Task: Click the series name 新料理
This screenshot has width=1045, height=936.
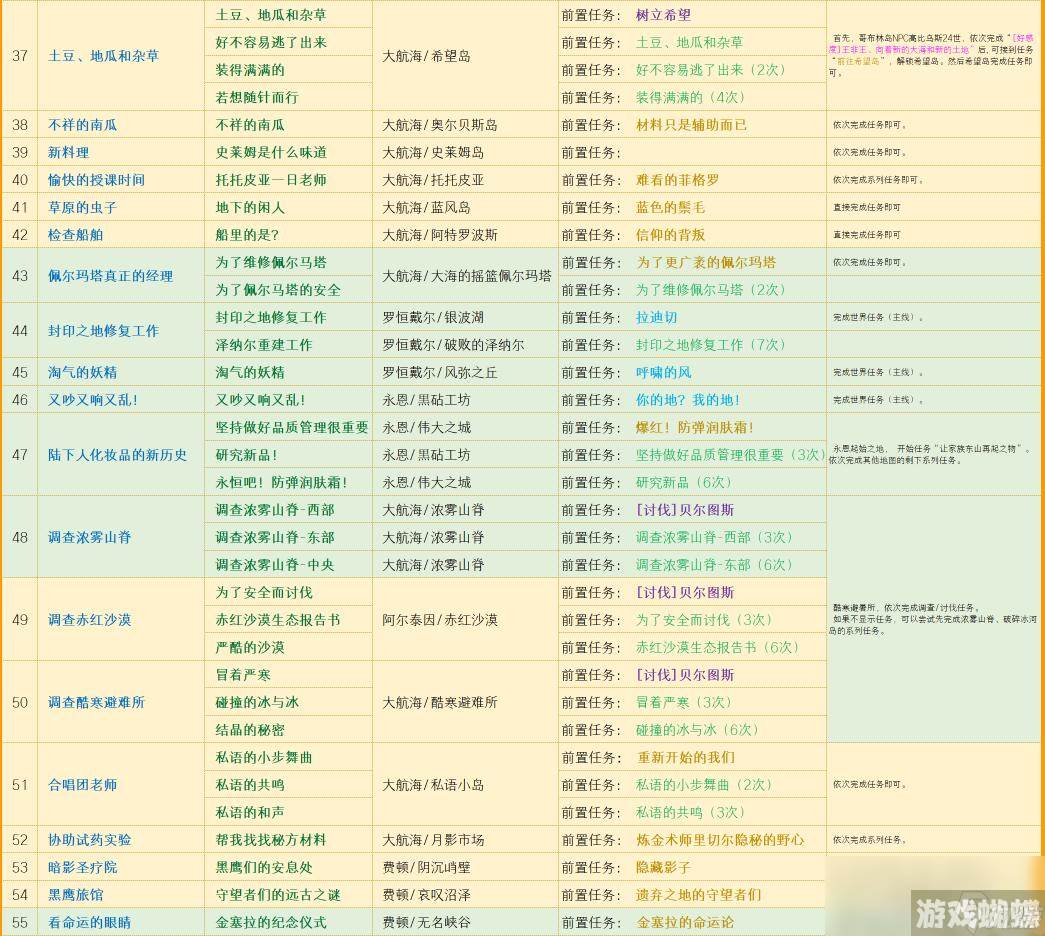Action: click(68, 152)
